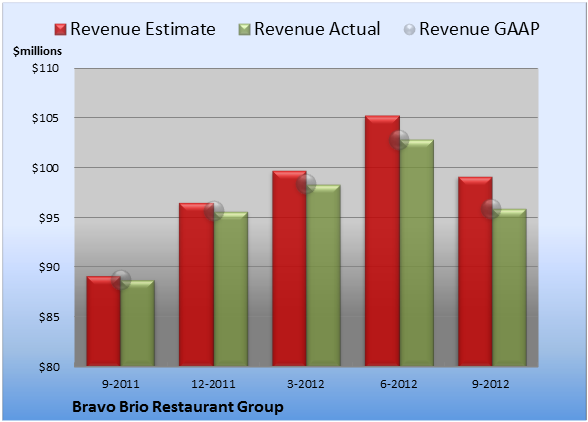This screenshot has width=588, height=422.
Task: Click the '$105' y-axis label
Action: [45, 118]
